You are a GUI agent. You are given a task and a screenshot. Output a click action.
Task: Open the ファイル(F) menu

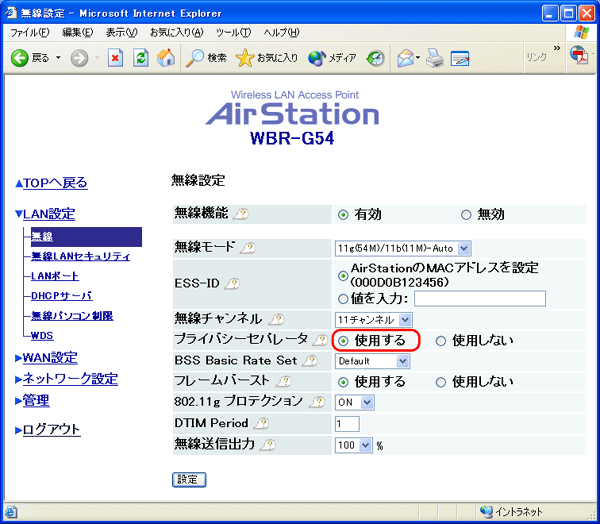(x=30, y=33)
